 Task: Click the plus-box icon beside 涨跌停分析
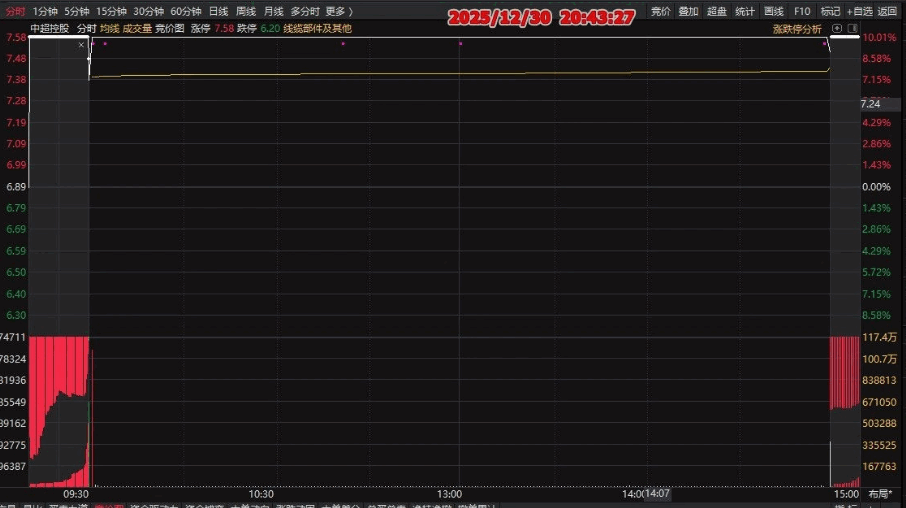[837, 28]
